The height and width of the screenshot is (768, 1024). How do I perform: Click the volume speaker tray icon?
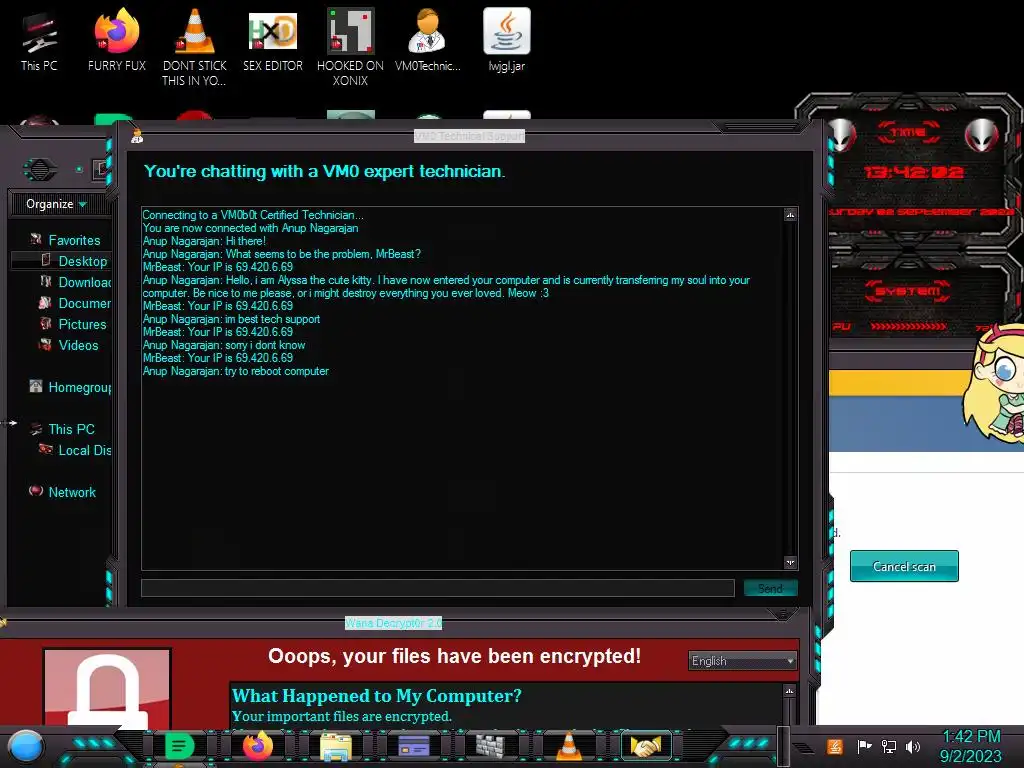click(913, 746)
